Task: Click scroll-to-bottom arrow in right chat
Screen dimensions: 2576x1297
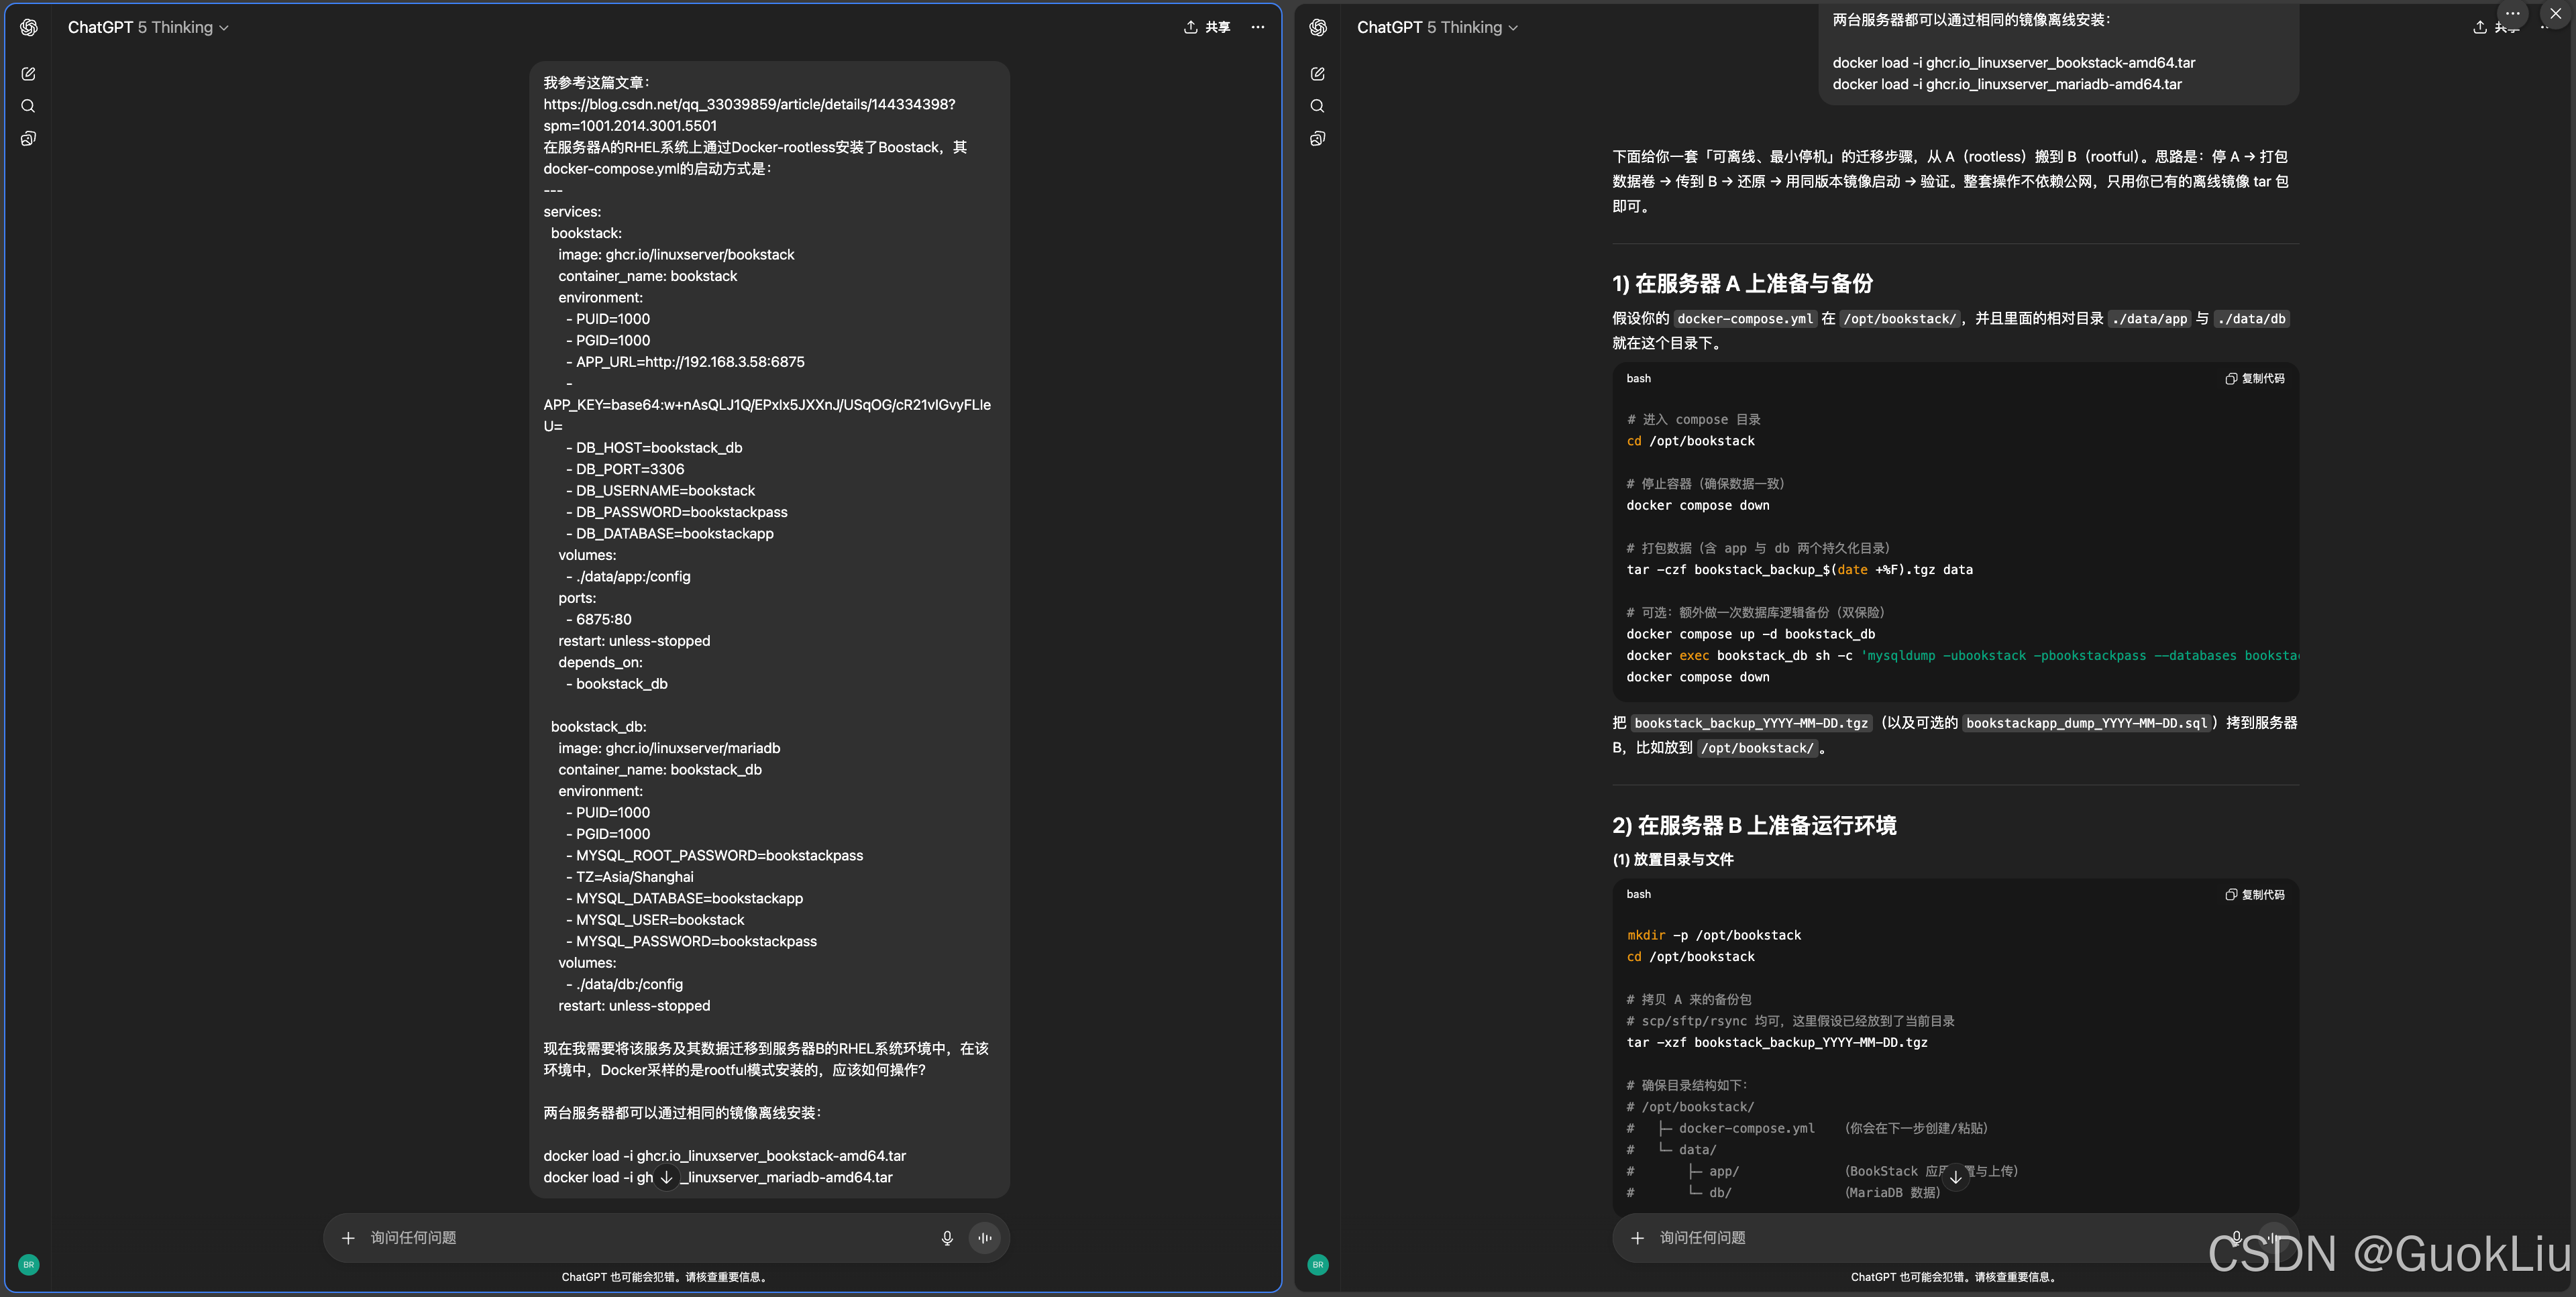Action: [1956, 1177]
